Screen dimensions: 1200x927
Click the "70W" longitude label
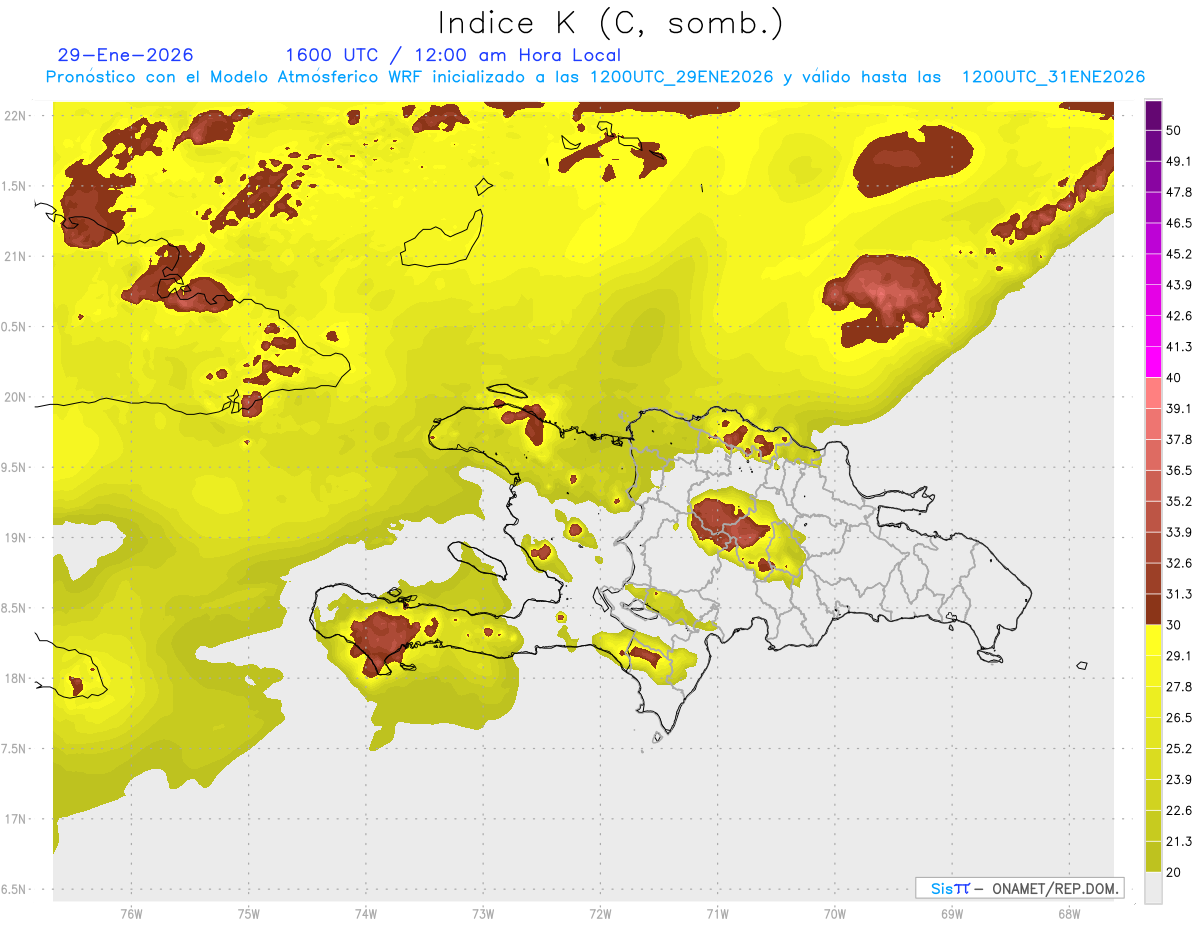835,914
